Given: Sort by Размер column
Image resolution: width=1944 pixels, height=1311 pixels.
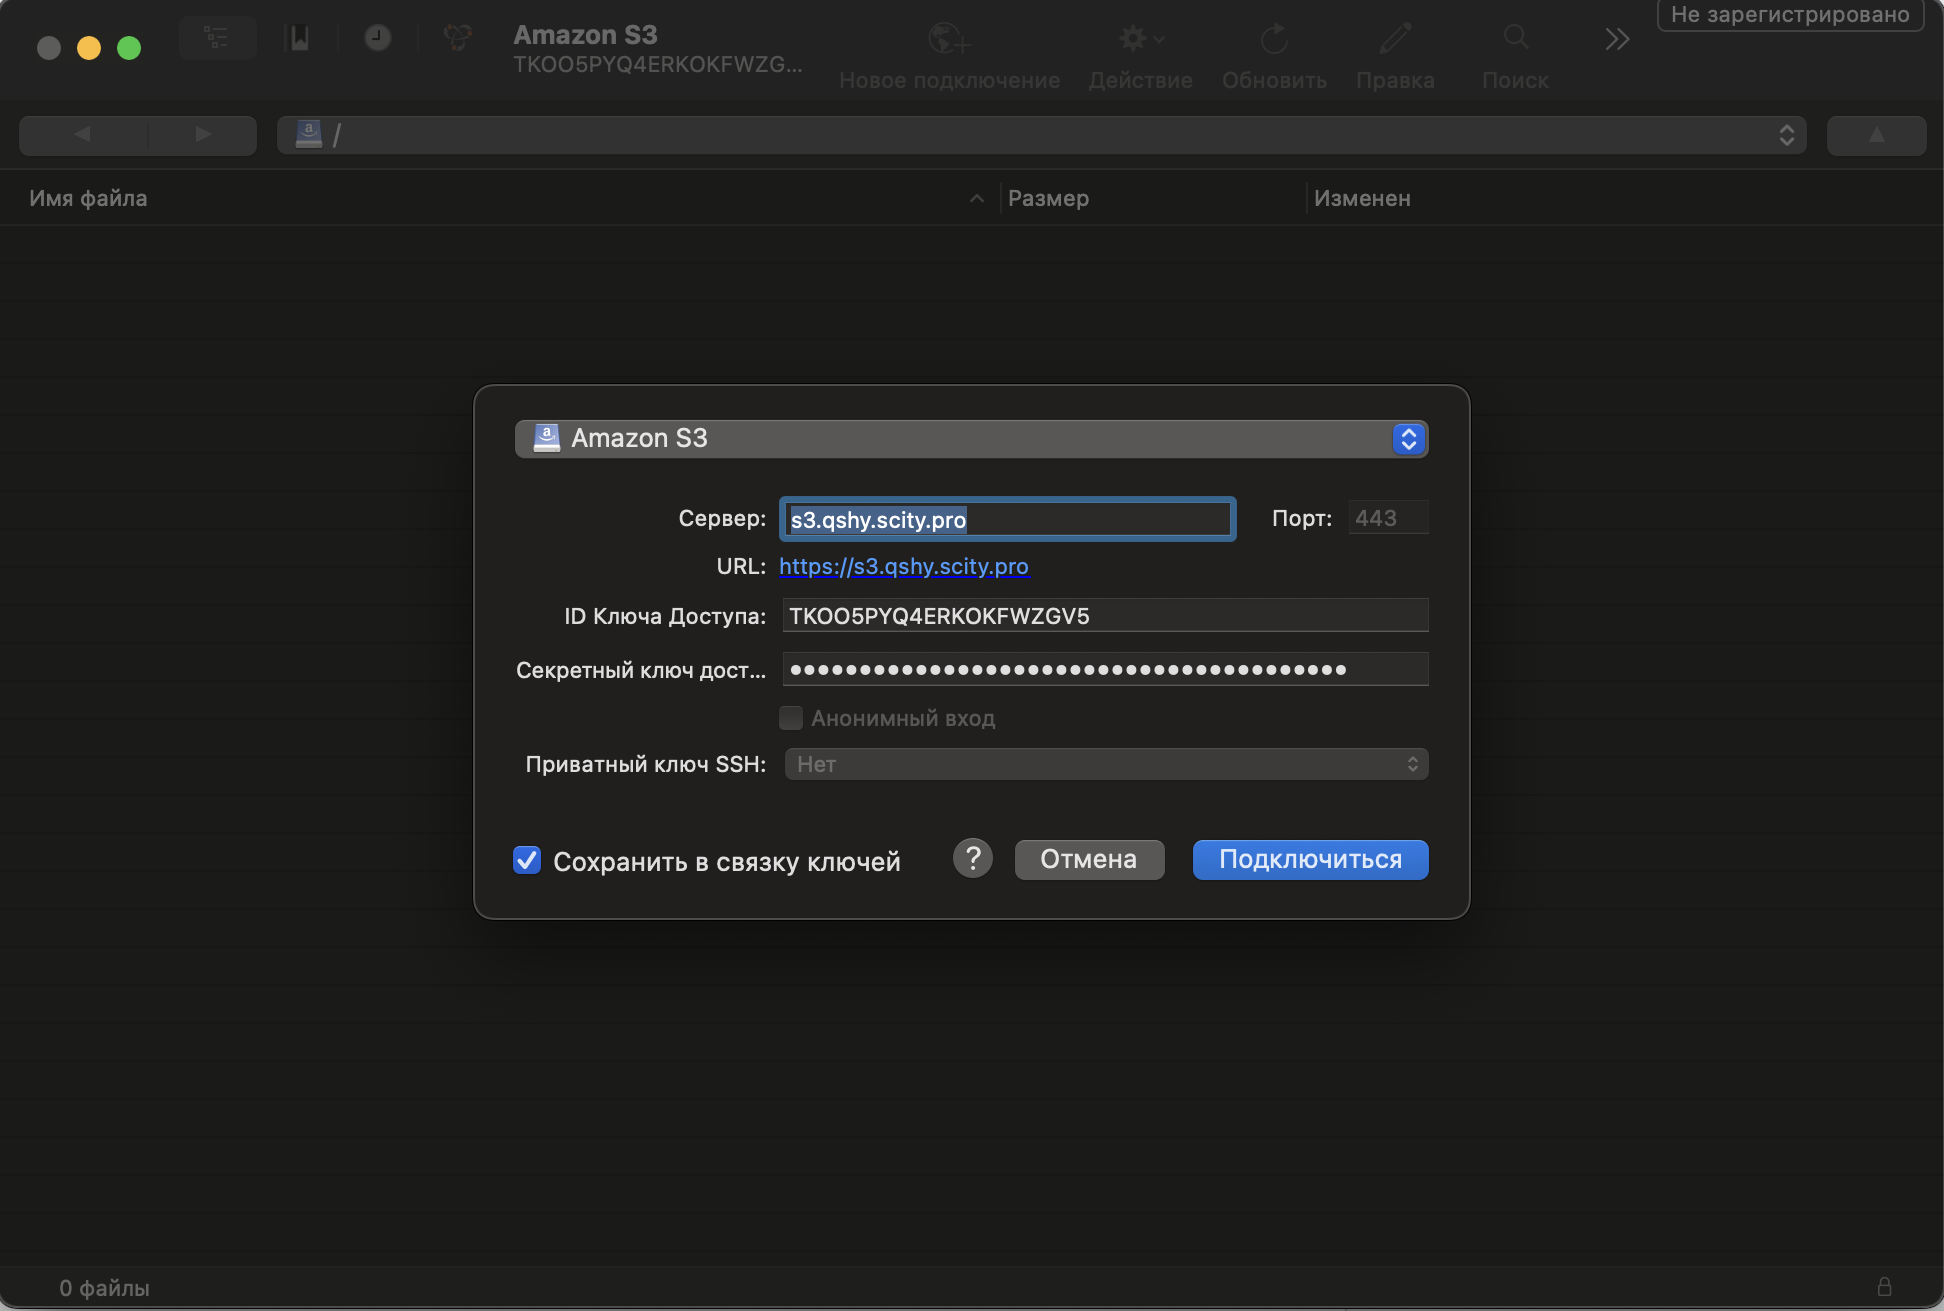Looking at the screenshot, I should coord(1048,198).
